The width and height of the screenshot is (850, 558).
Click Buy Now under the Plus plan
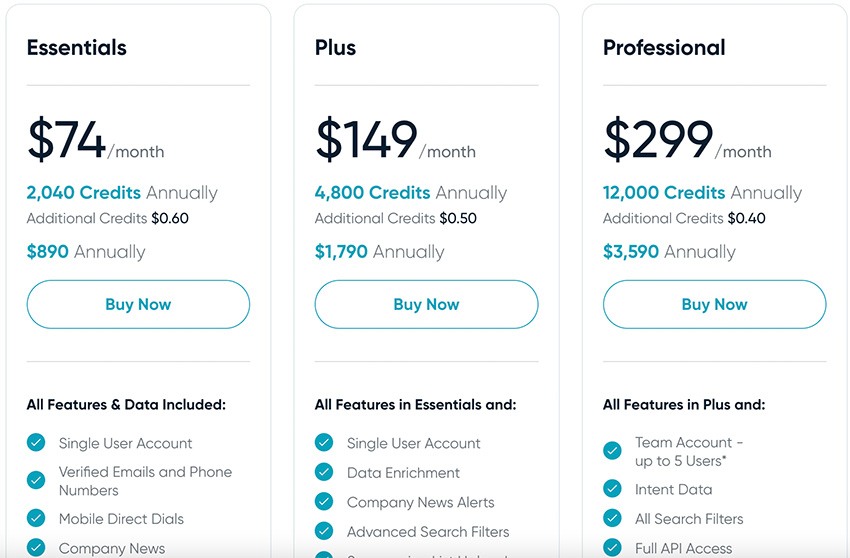(427, 304)
